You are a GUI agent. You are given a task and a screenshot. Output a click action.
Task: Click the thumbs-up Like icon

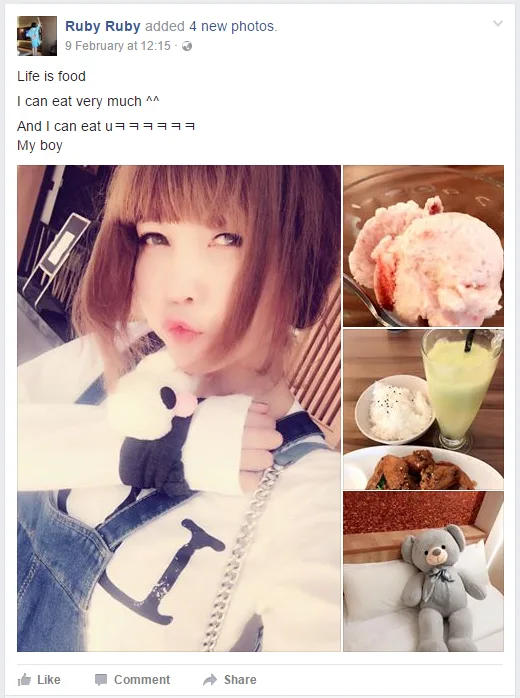click(x=24, y=680)
